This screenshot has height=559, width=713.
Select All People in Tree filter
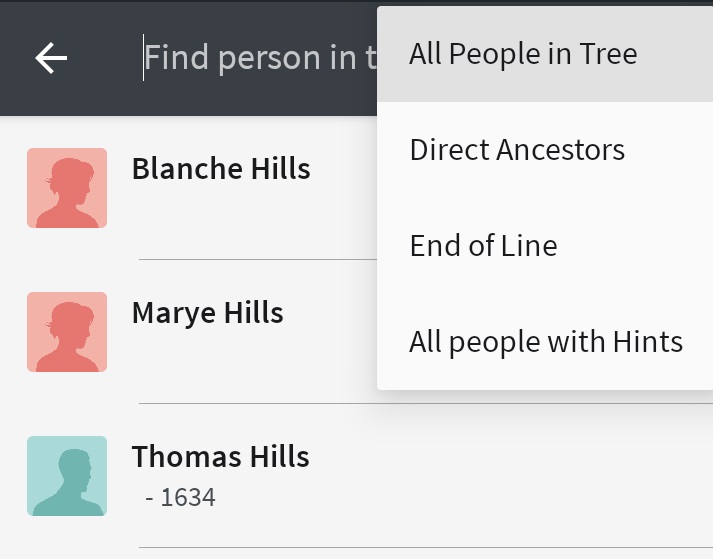pos(523,54)
